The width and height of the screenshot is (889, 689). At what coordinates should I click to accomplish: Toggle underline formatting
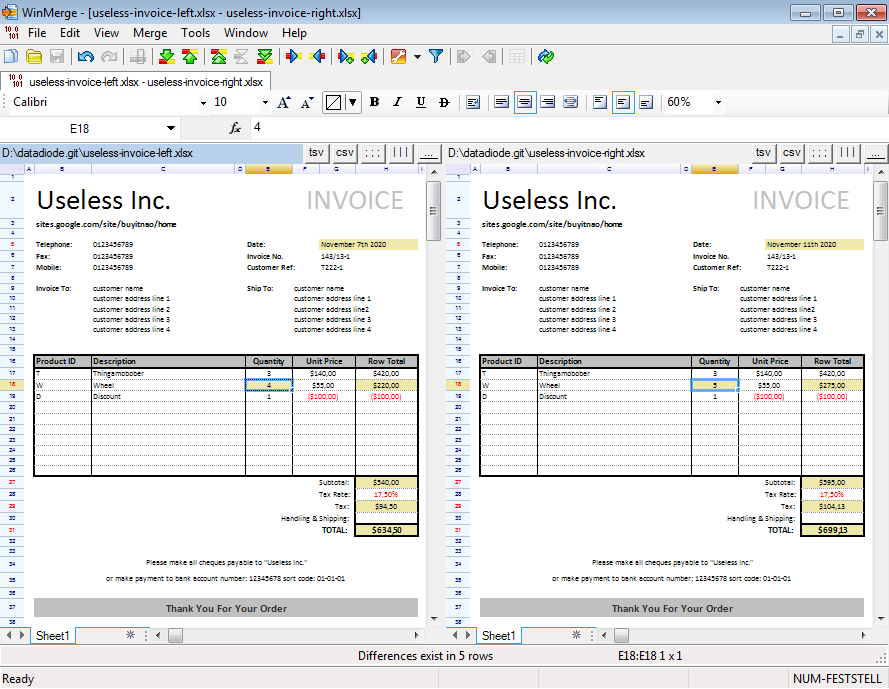pos(421,102)
